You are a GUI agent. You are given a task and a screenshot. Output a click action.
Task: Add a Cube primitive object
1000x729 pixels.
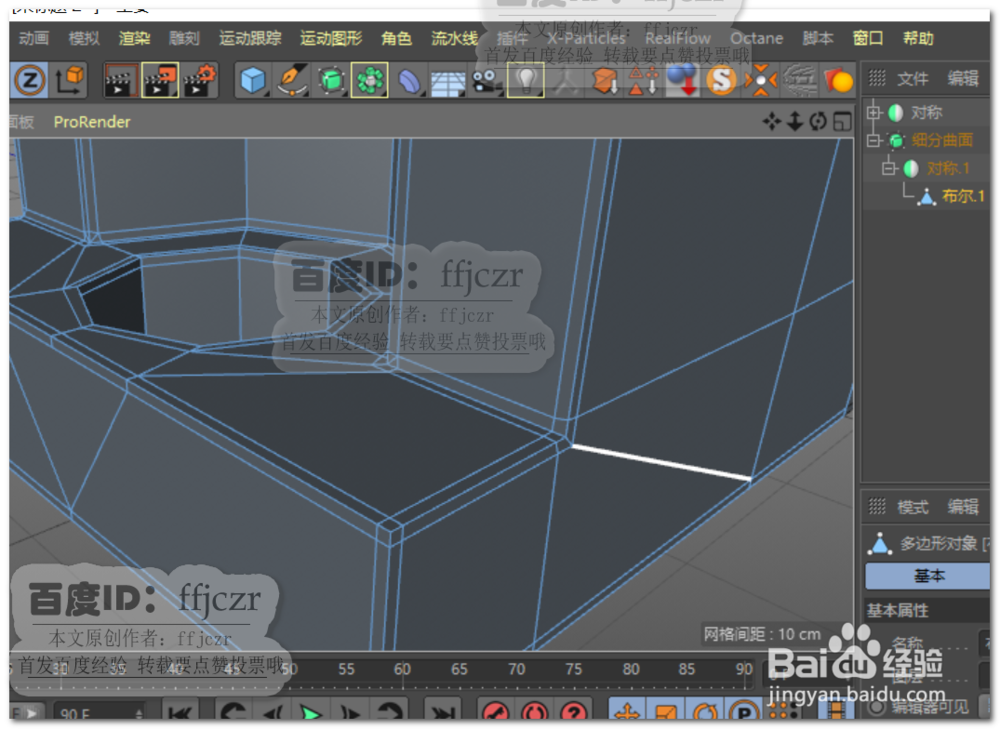tap(253, 81)
